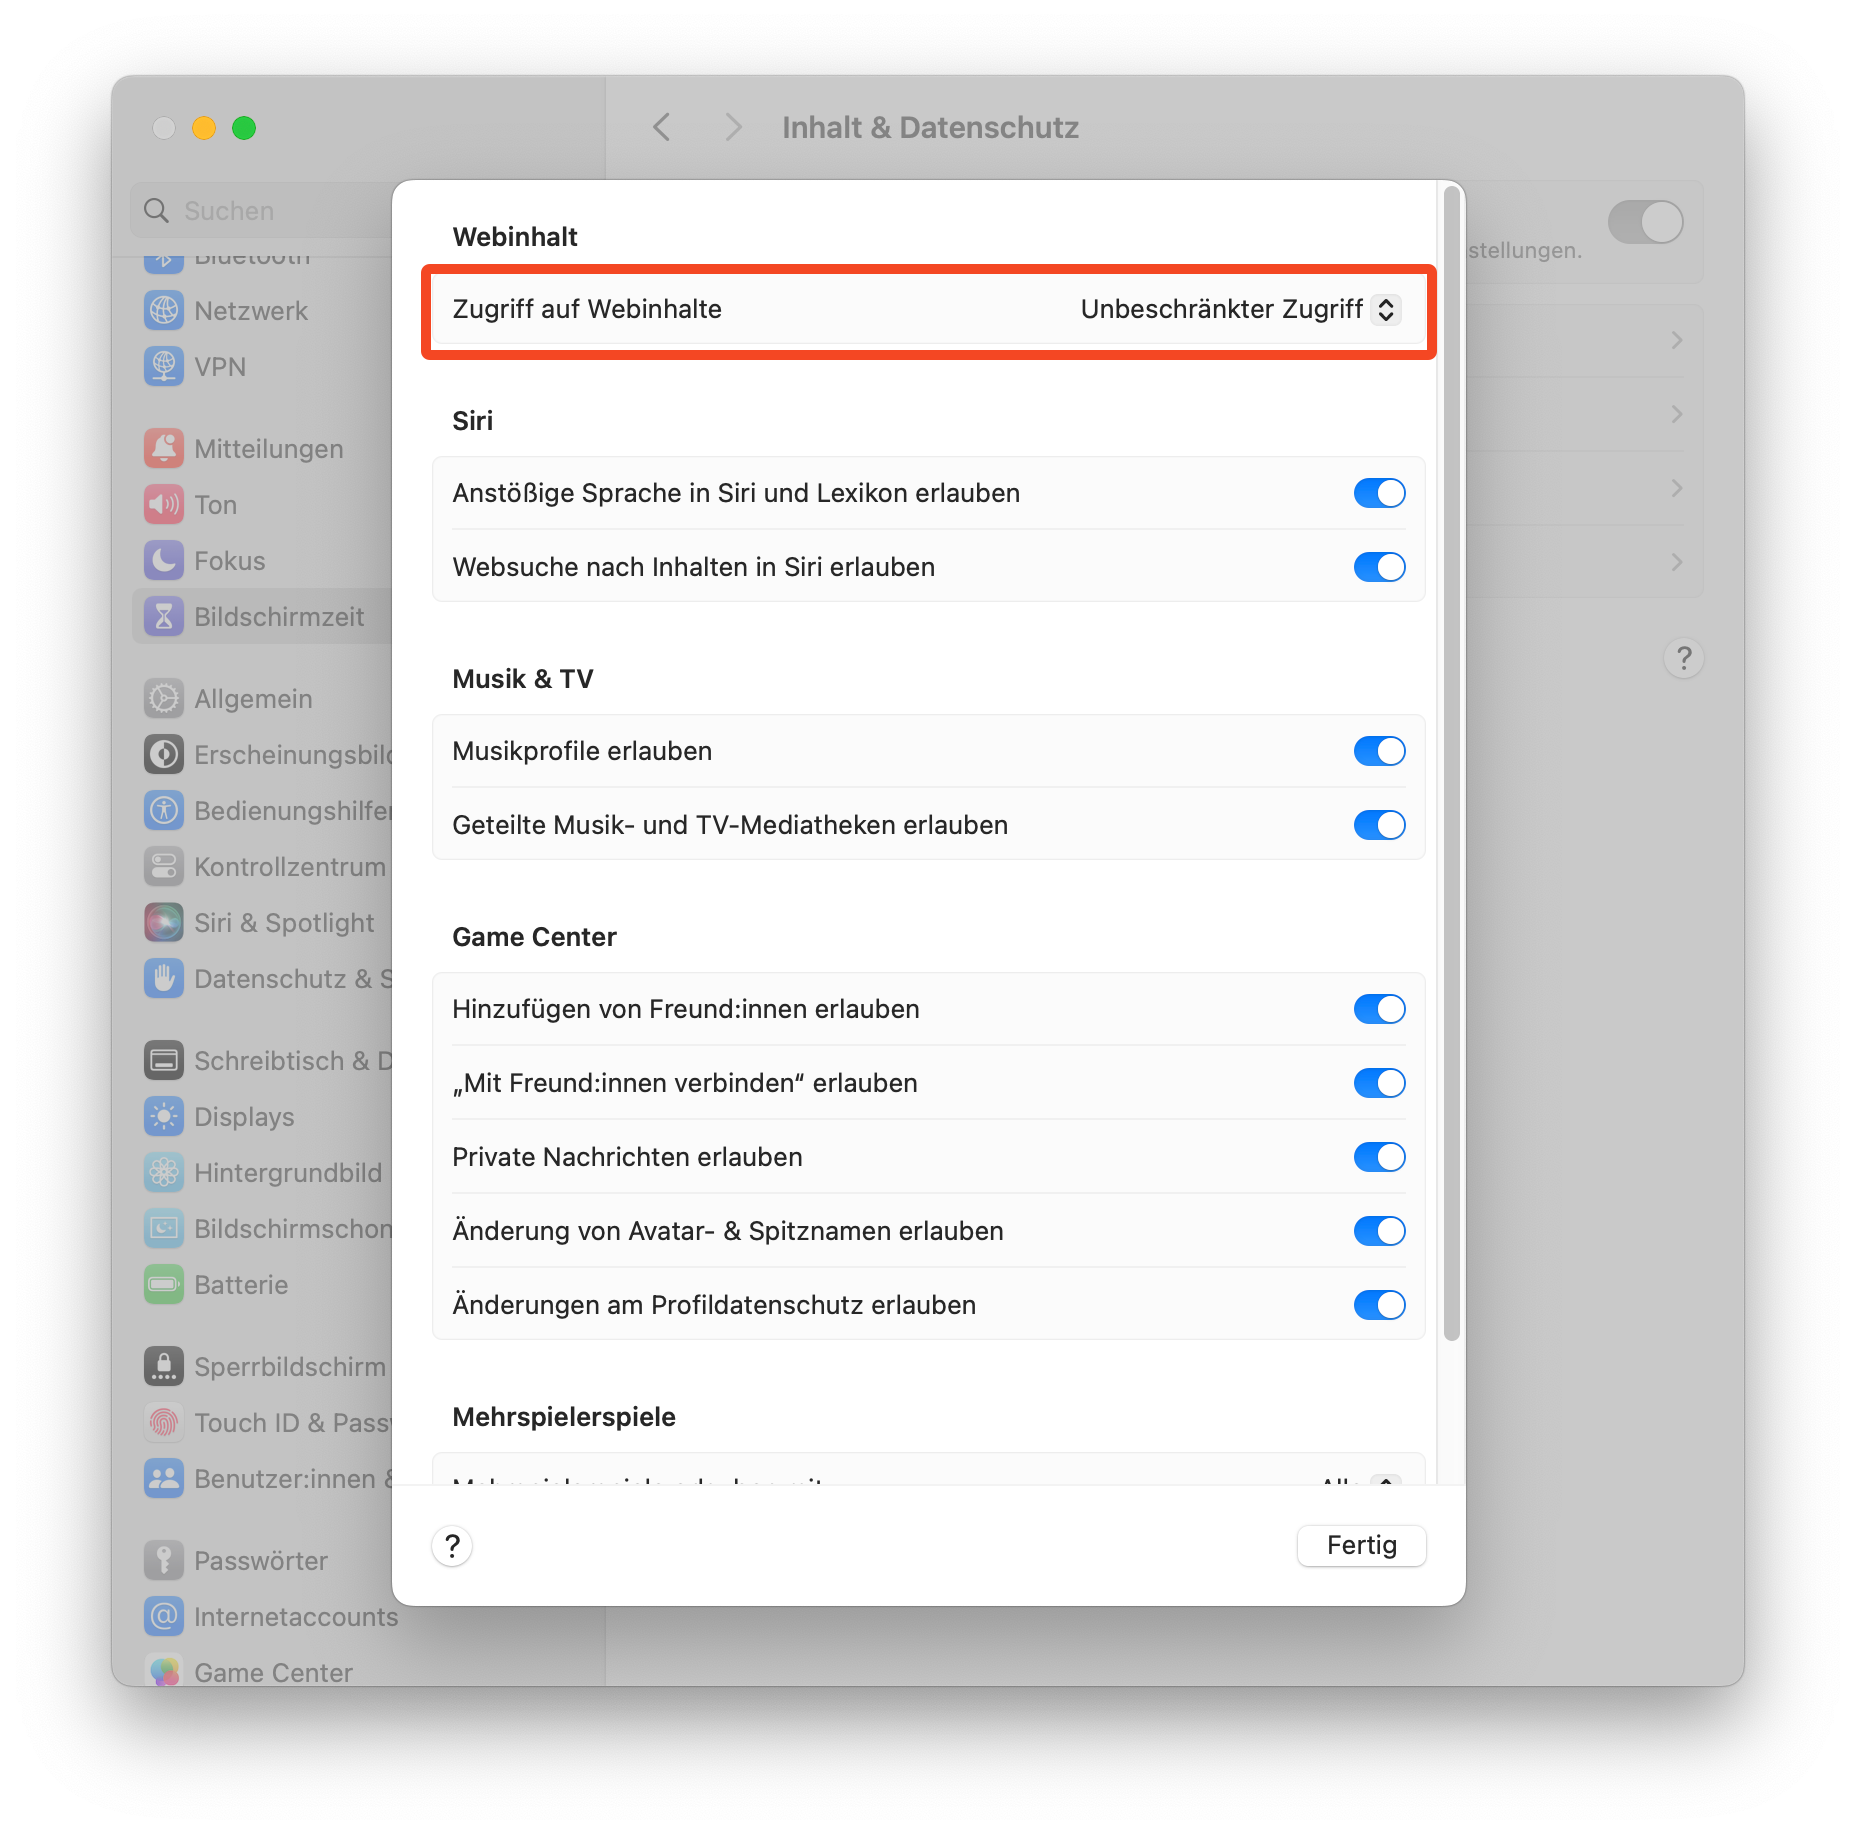
Task: Open the Touch ID fingerprint icon
Action: [164, 1423]
